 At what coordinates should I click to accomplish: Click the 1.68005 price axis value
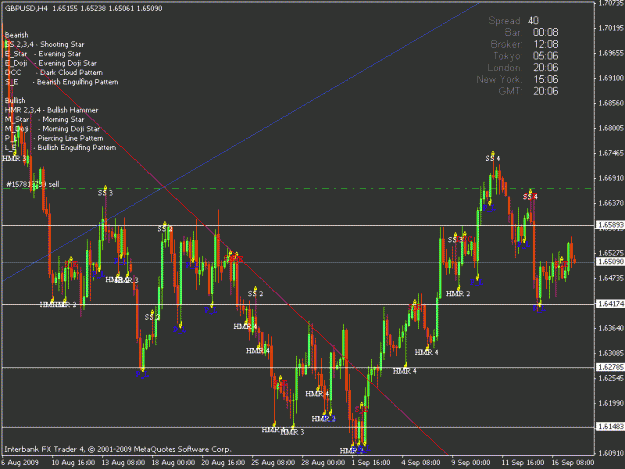coord(611,128)
